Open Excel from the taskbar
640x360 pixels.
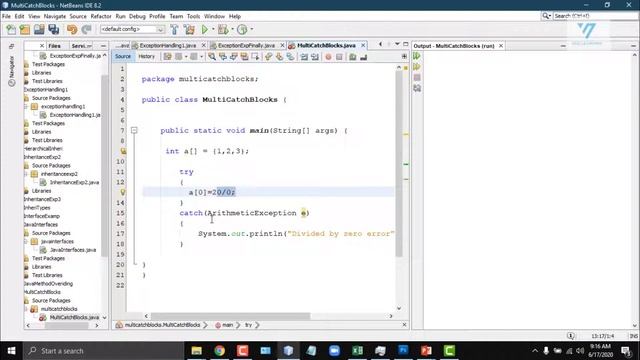pyautogui.click(x=358, y=351)
